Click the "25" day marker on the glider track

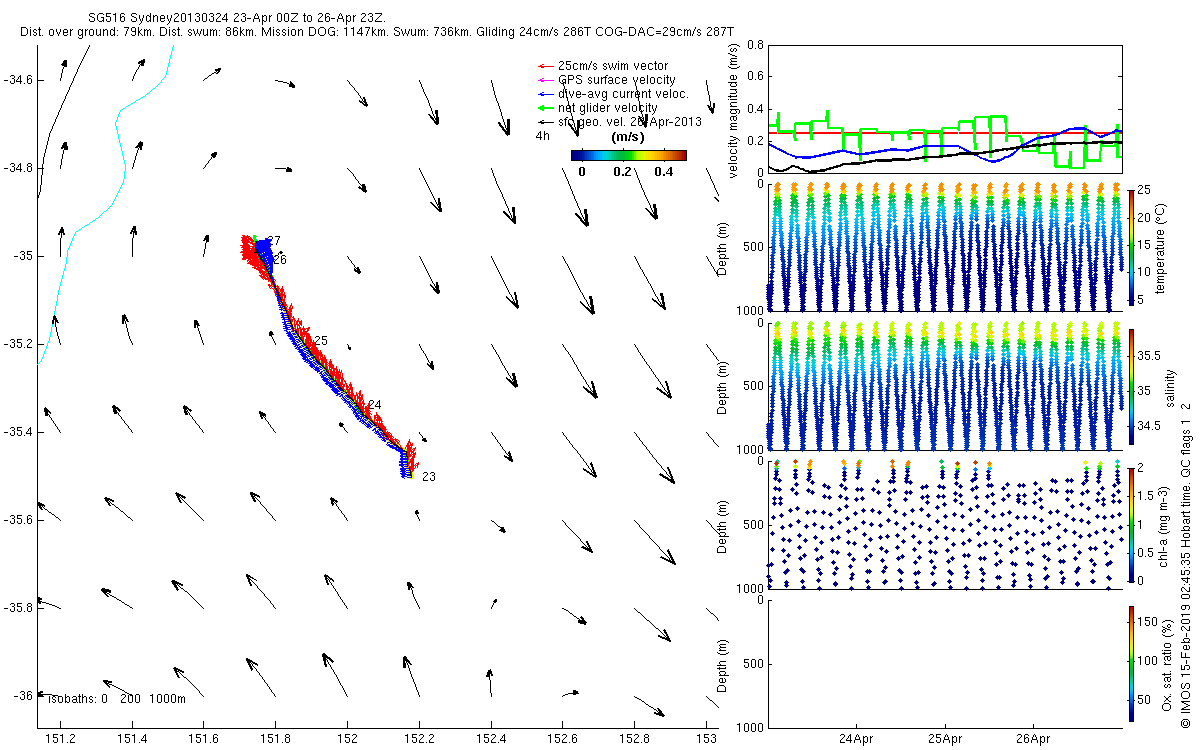coord(321,341)
